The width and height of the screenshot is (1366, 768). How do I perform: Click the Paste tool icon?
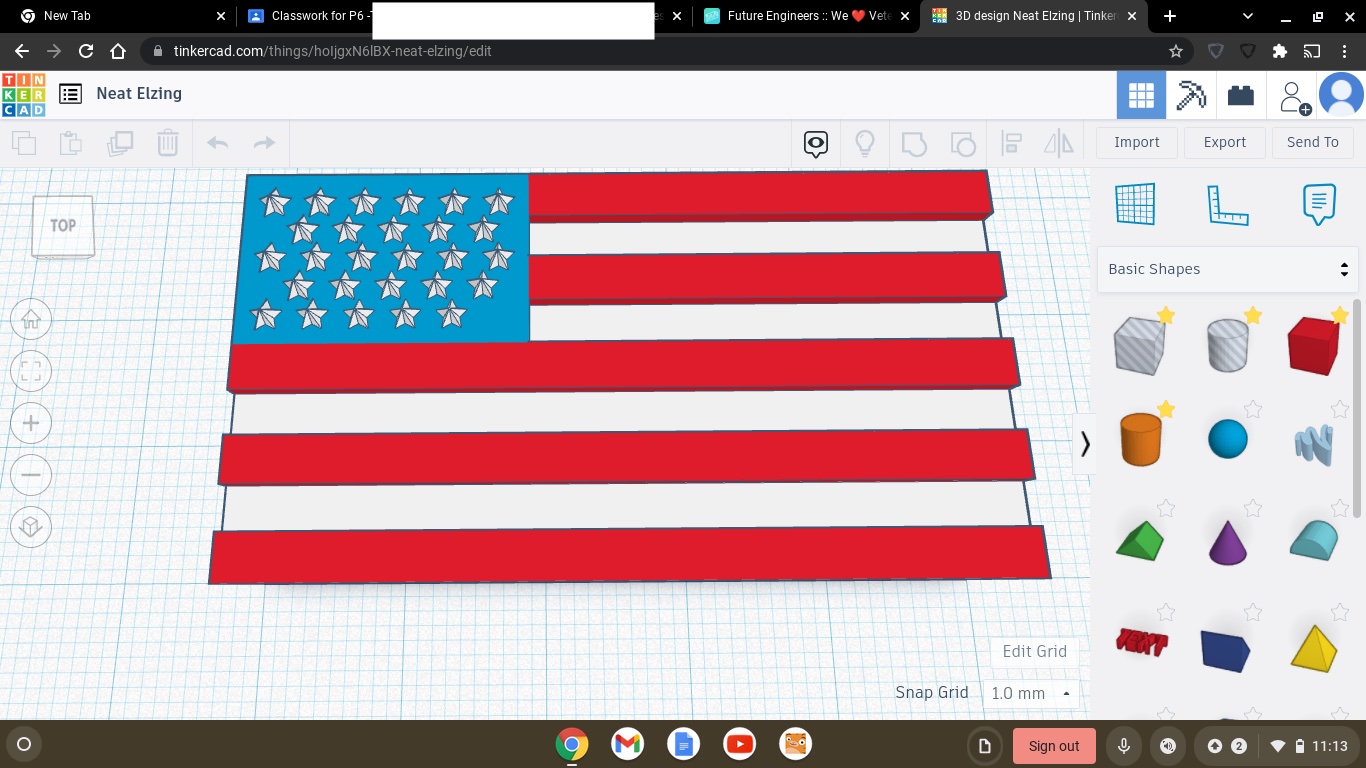point(71,143)
